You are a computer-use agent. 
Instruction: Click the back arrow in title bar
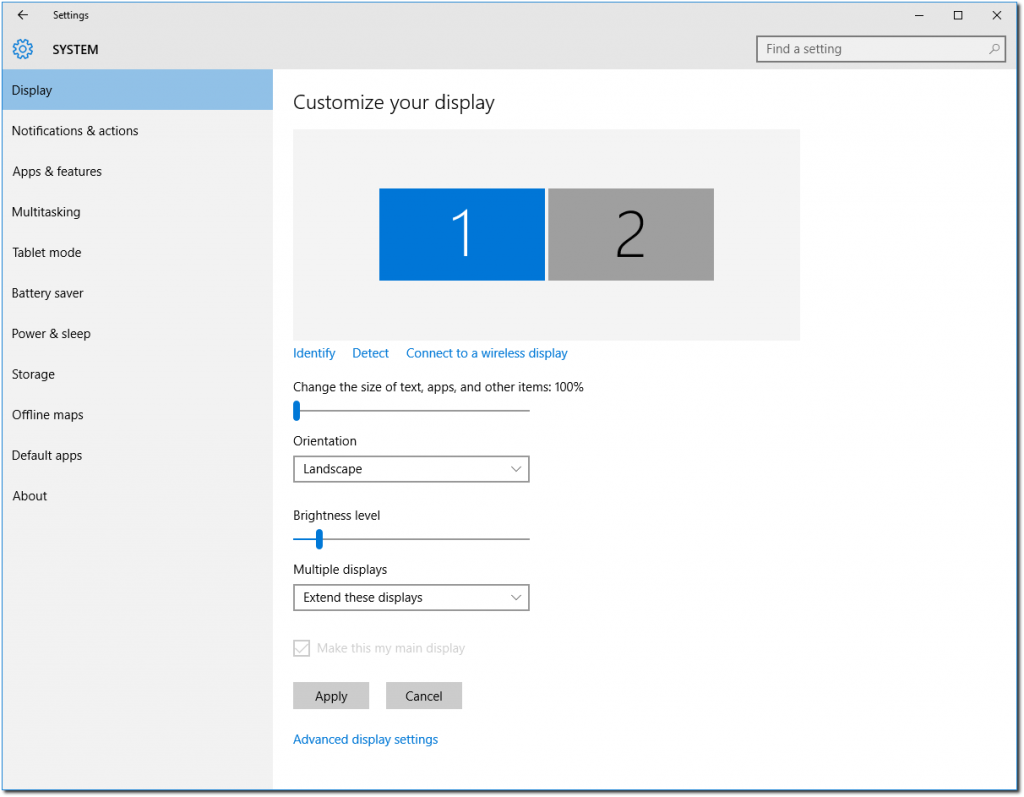point(23,15)
